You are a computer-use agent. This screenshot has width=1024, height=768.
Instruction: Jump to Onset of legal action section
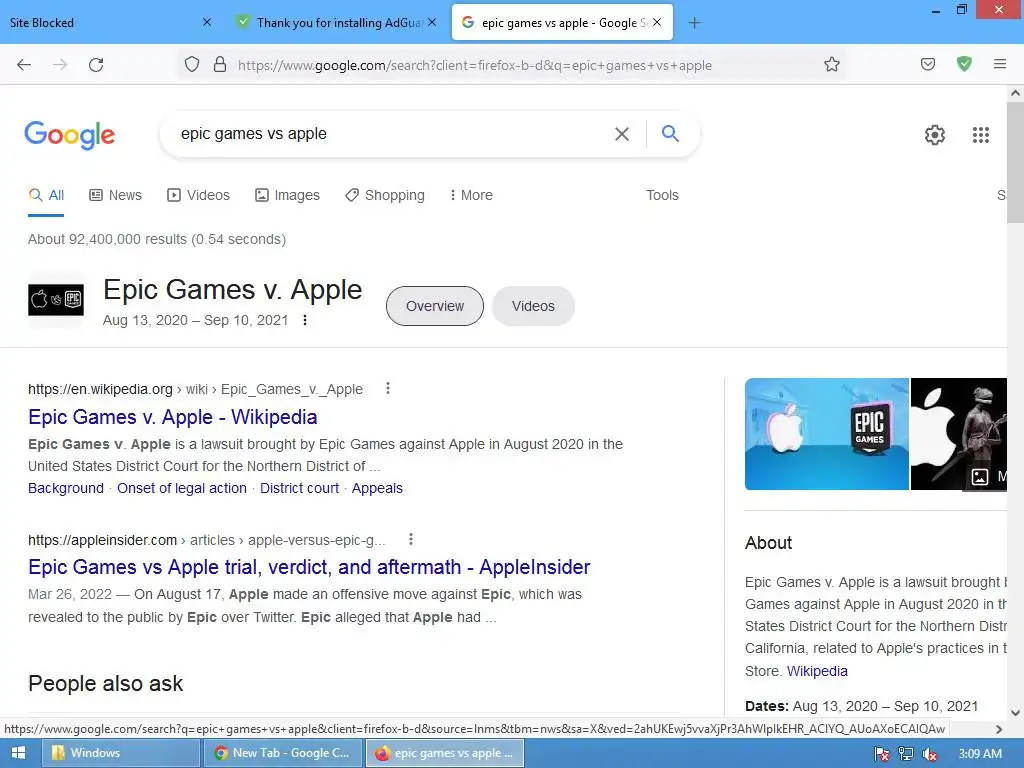[182, 488]
